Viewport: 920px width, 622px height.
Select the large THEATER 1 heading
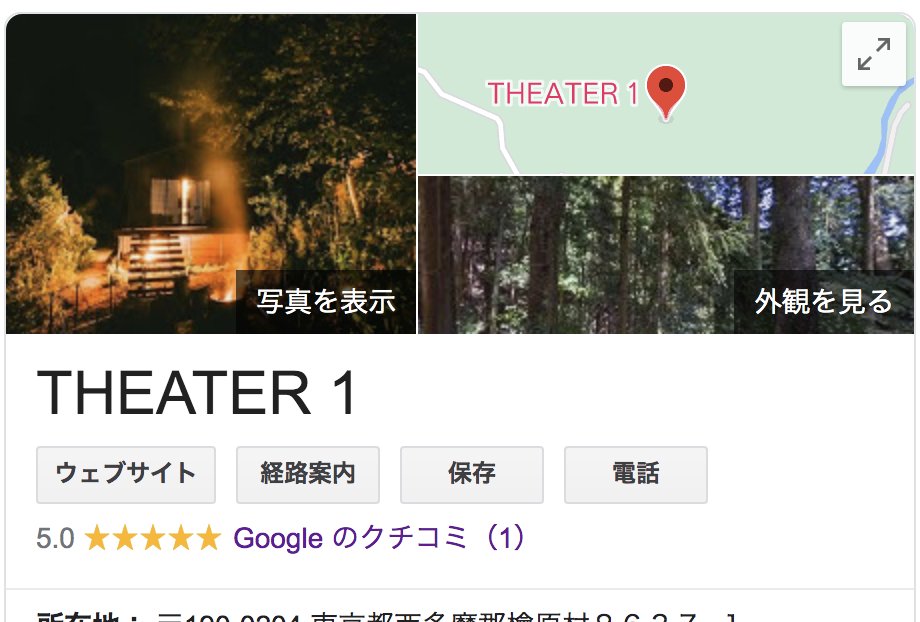pos(197,393)
